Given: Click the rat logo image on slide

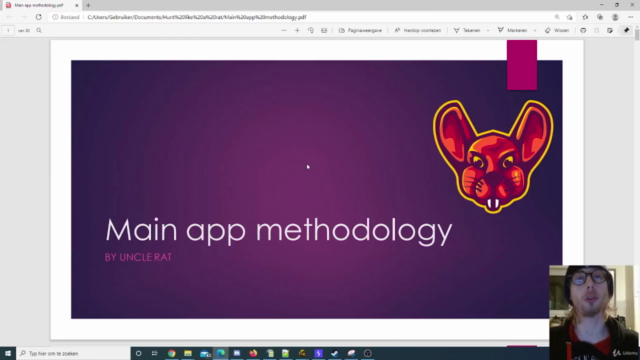Looking at the screenshot, I should point(493,156).
